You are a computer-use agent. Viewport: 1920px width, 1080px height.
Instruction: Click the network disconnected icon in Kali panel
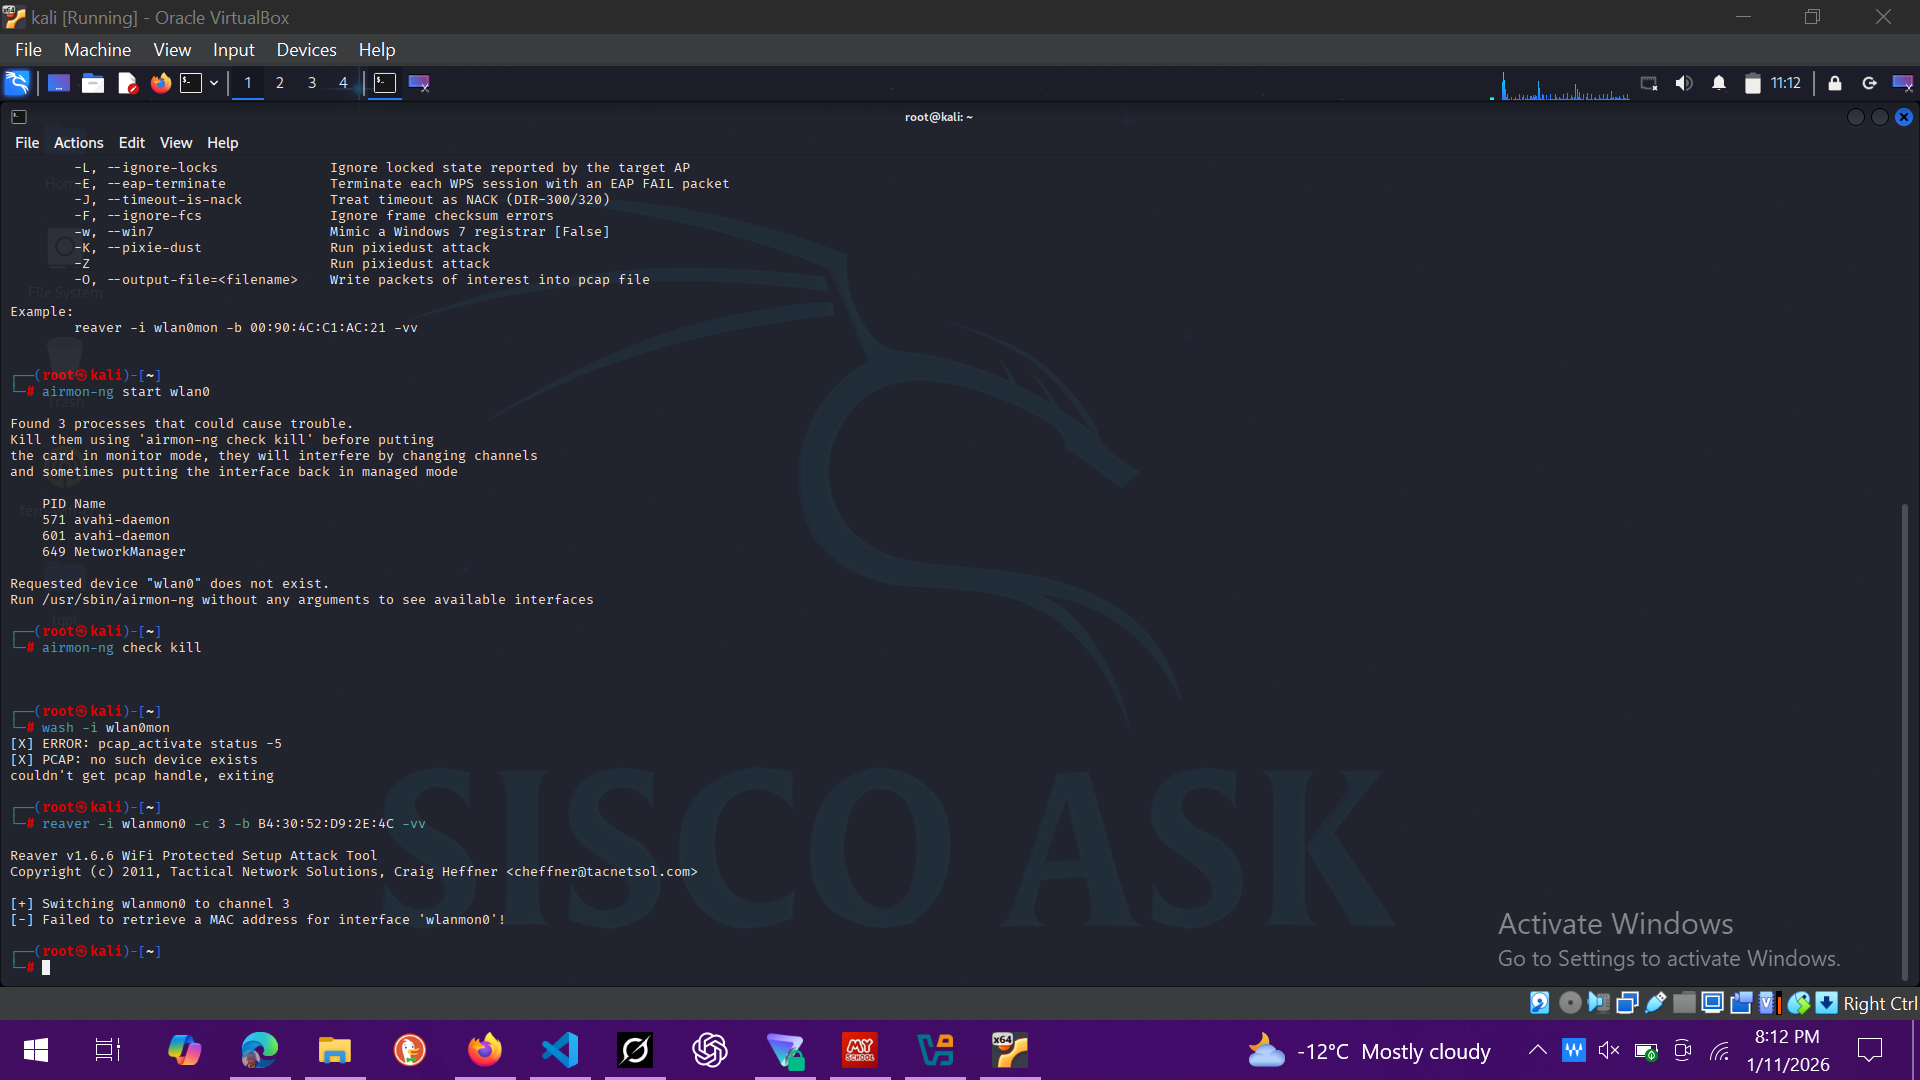point(1649,83)
